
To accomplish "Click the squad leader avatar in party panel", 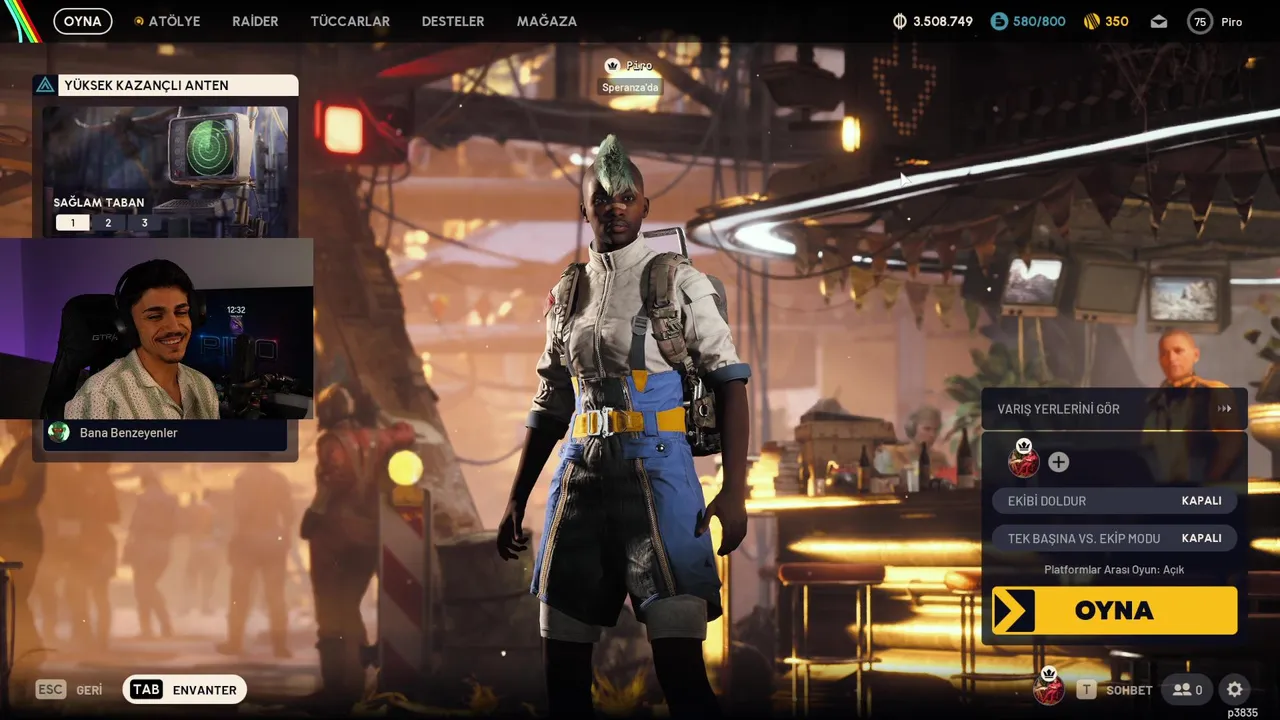I will [1023, 461].
